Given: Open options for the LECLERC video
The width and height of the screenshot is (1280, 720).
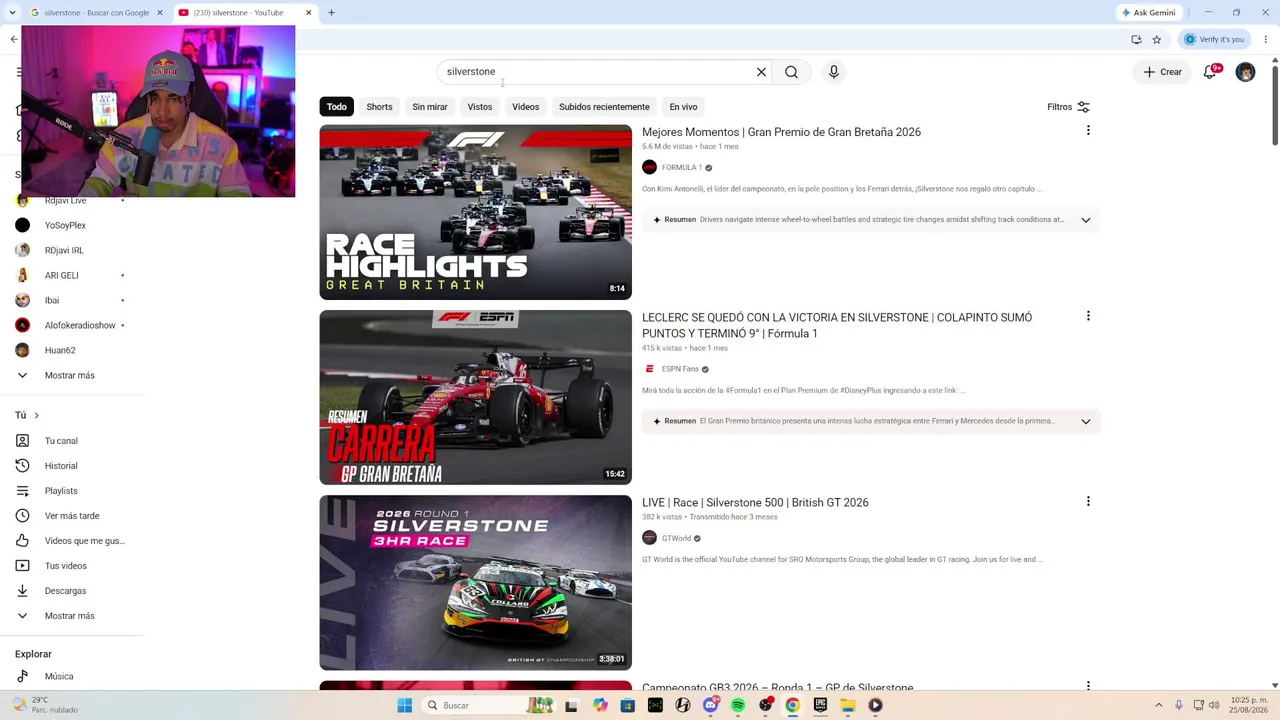Looking at the screenshot, I should coord(1088,316).
